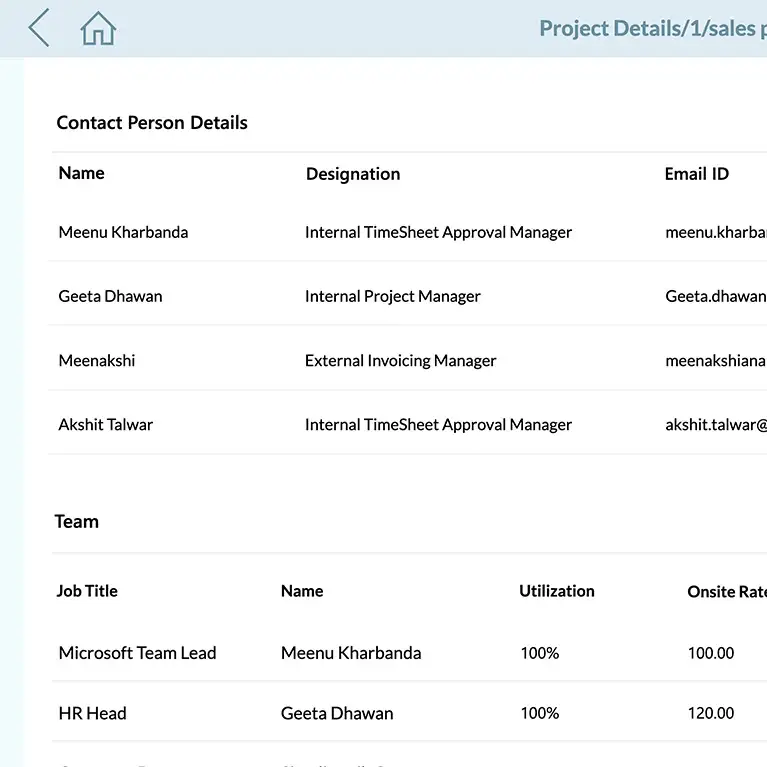Click Geeta Dhawan in Team table

pos(337,713)
